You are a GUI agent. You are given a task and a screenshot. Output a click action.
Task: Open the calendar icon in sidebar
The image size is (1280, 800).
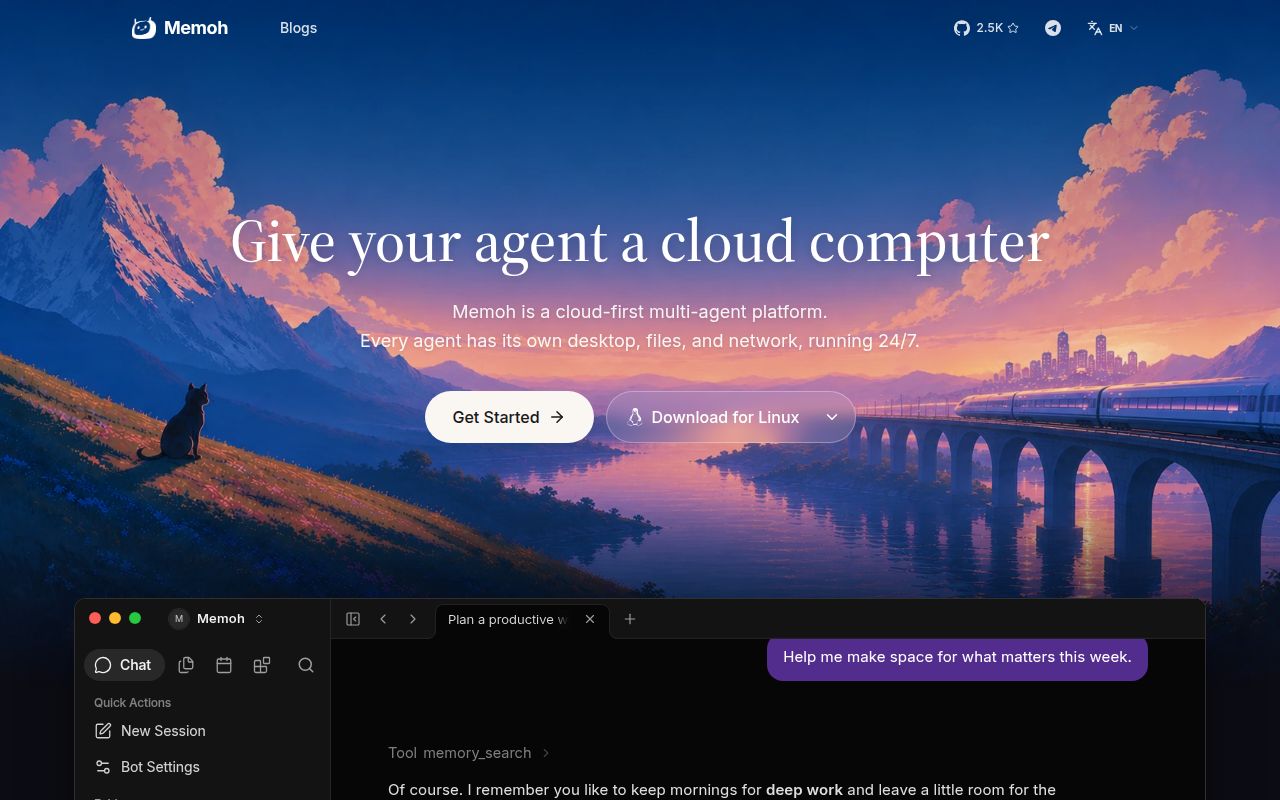(x=224, y=665)
